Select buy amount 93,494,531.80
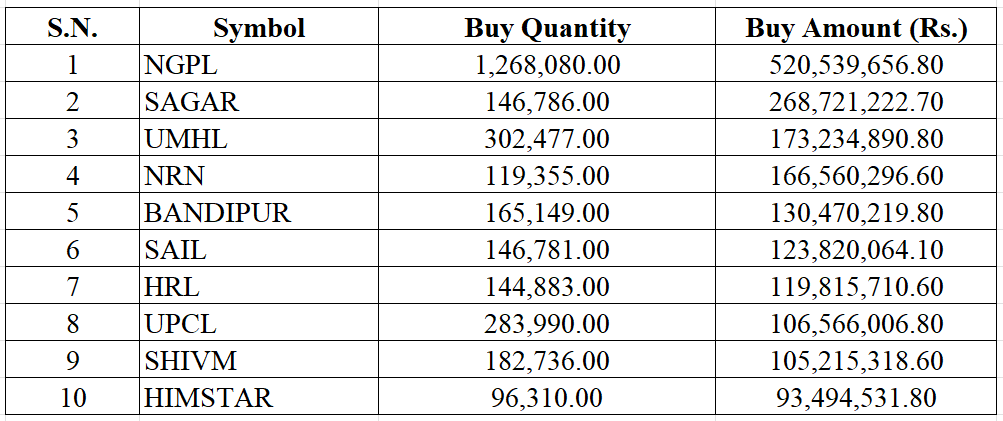 pyautogui.click(x=856, y=398)
